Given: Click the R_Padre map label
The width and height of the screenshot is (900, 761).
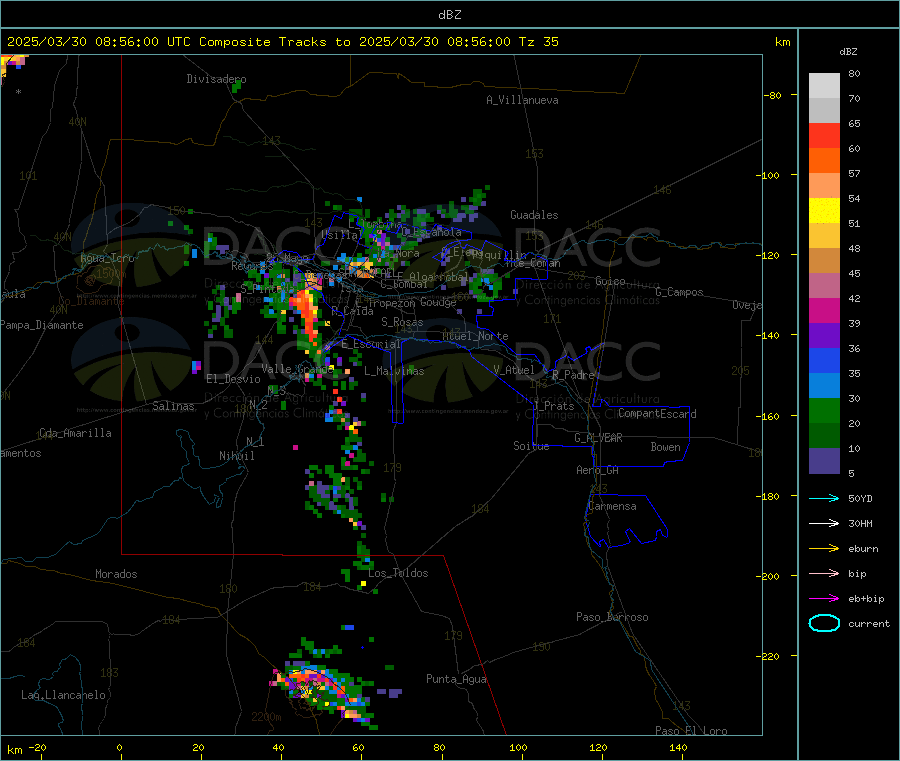Looking at the screenshot, I should [x=573, y=375].
